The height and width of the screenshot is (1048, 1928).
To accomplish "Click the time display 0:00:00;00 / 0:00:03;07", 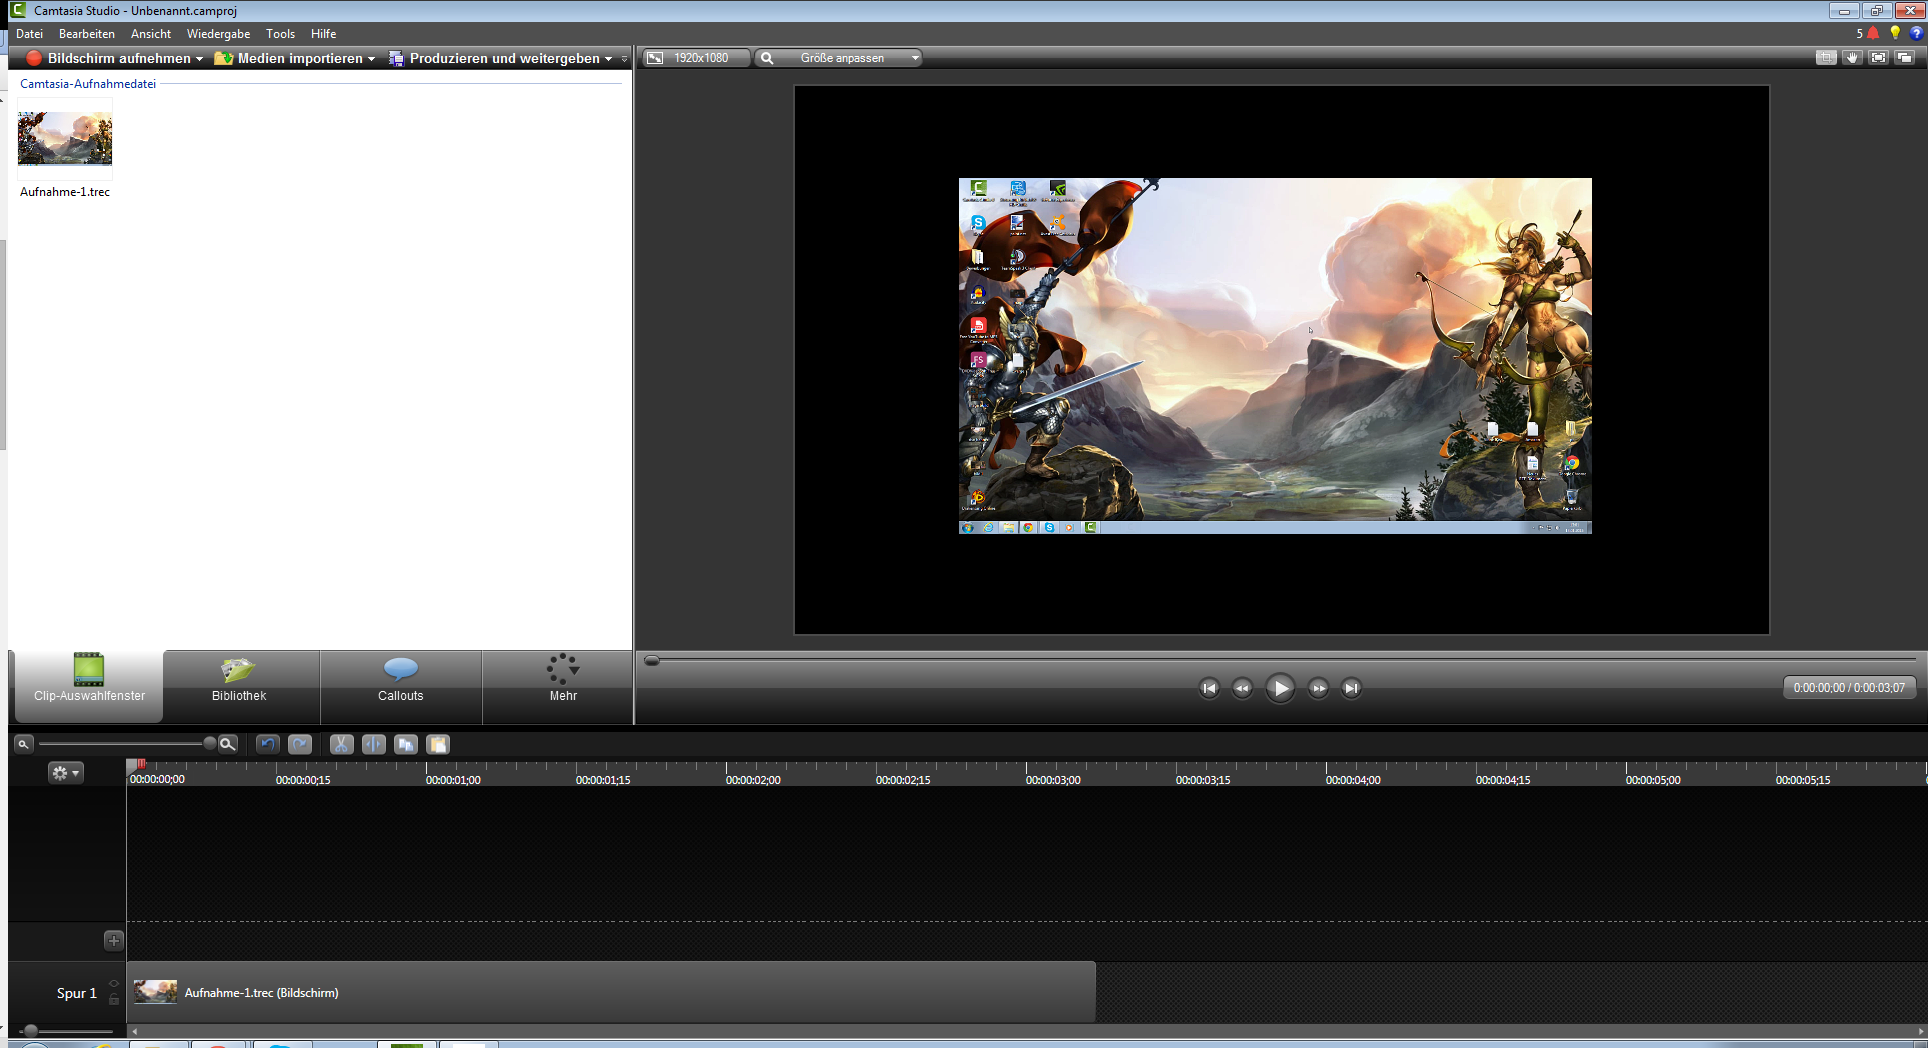I will (x=1849, y=688).
